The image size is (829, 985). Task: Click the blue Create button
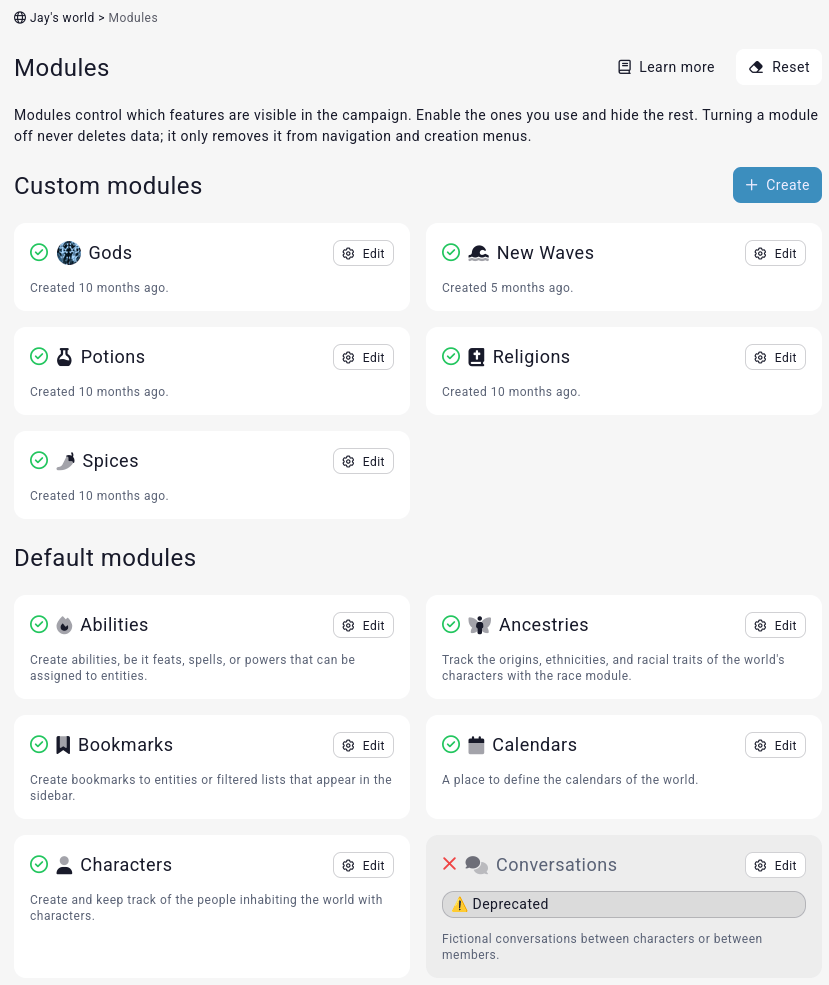pos(777,185)
